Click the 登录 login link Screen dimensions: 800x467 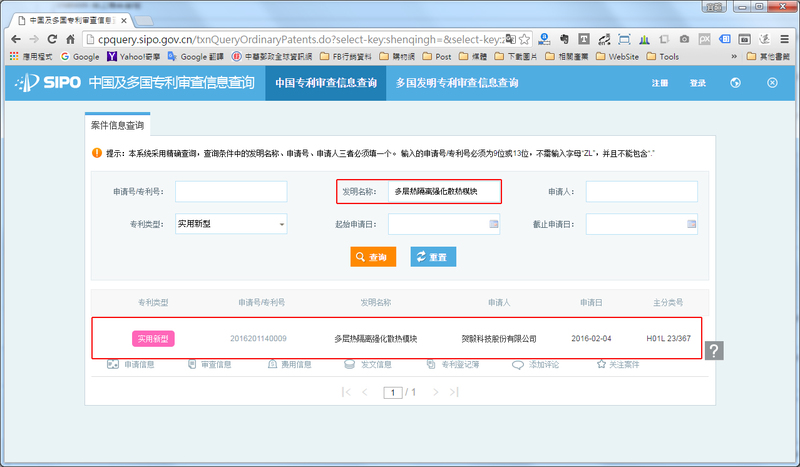[698, 83]
